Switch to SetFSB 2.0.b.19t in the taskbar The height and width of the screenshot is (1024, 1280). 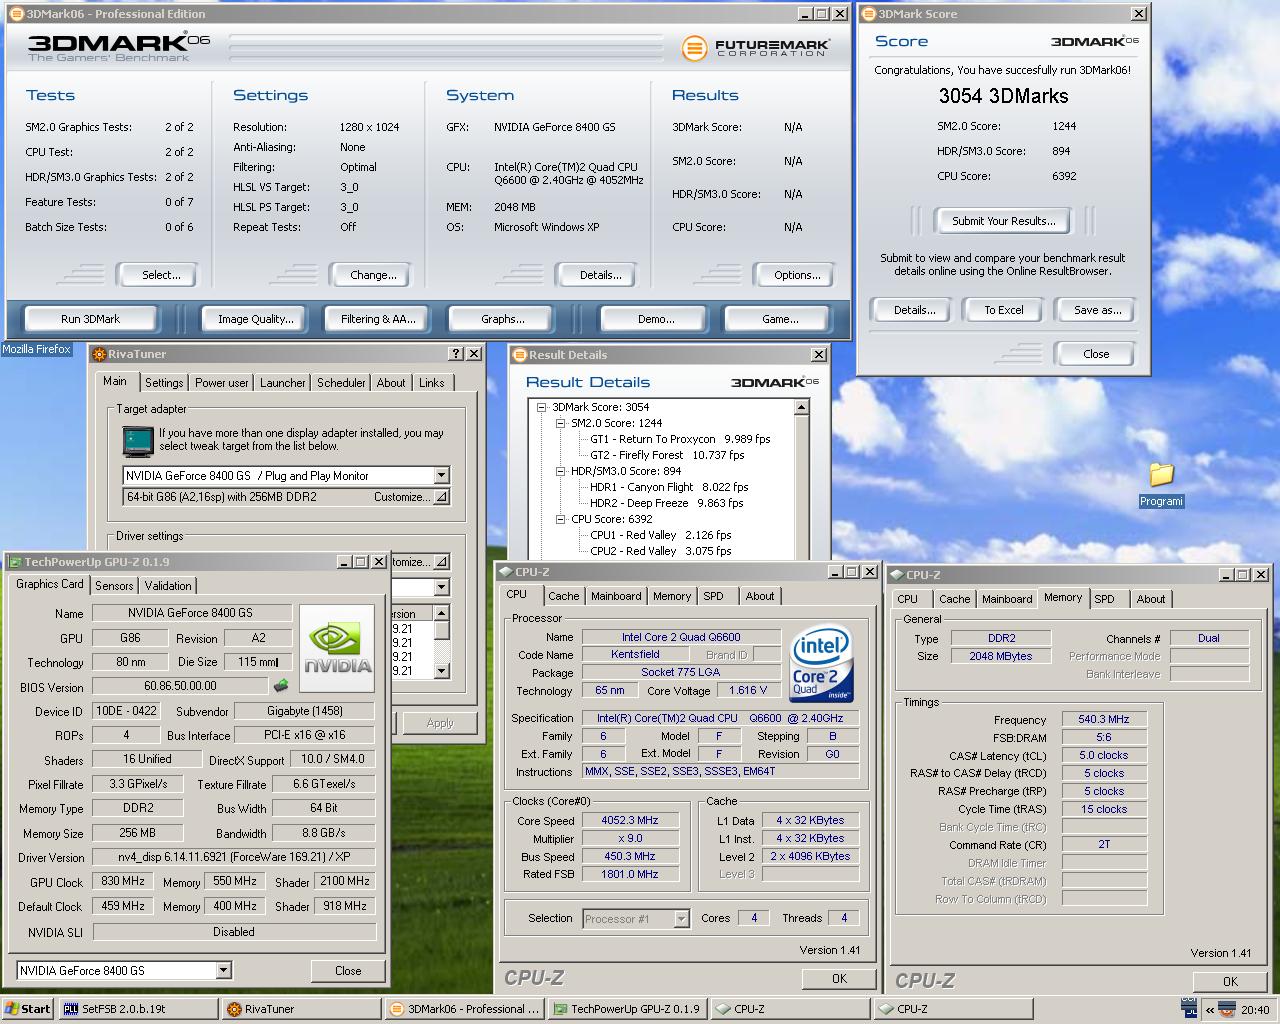[137, 1009]
